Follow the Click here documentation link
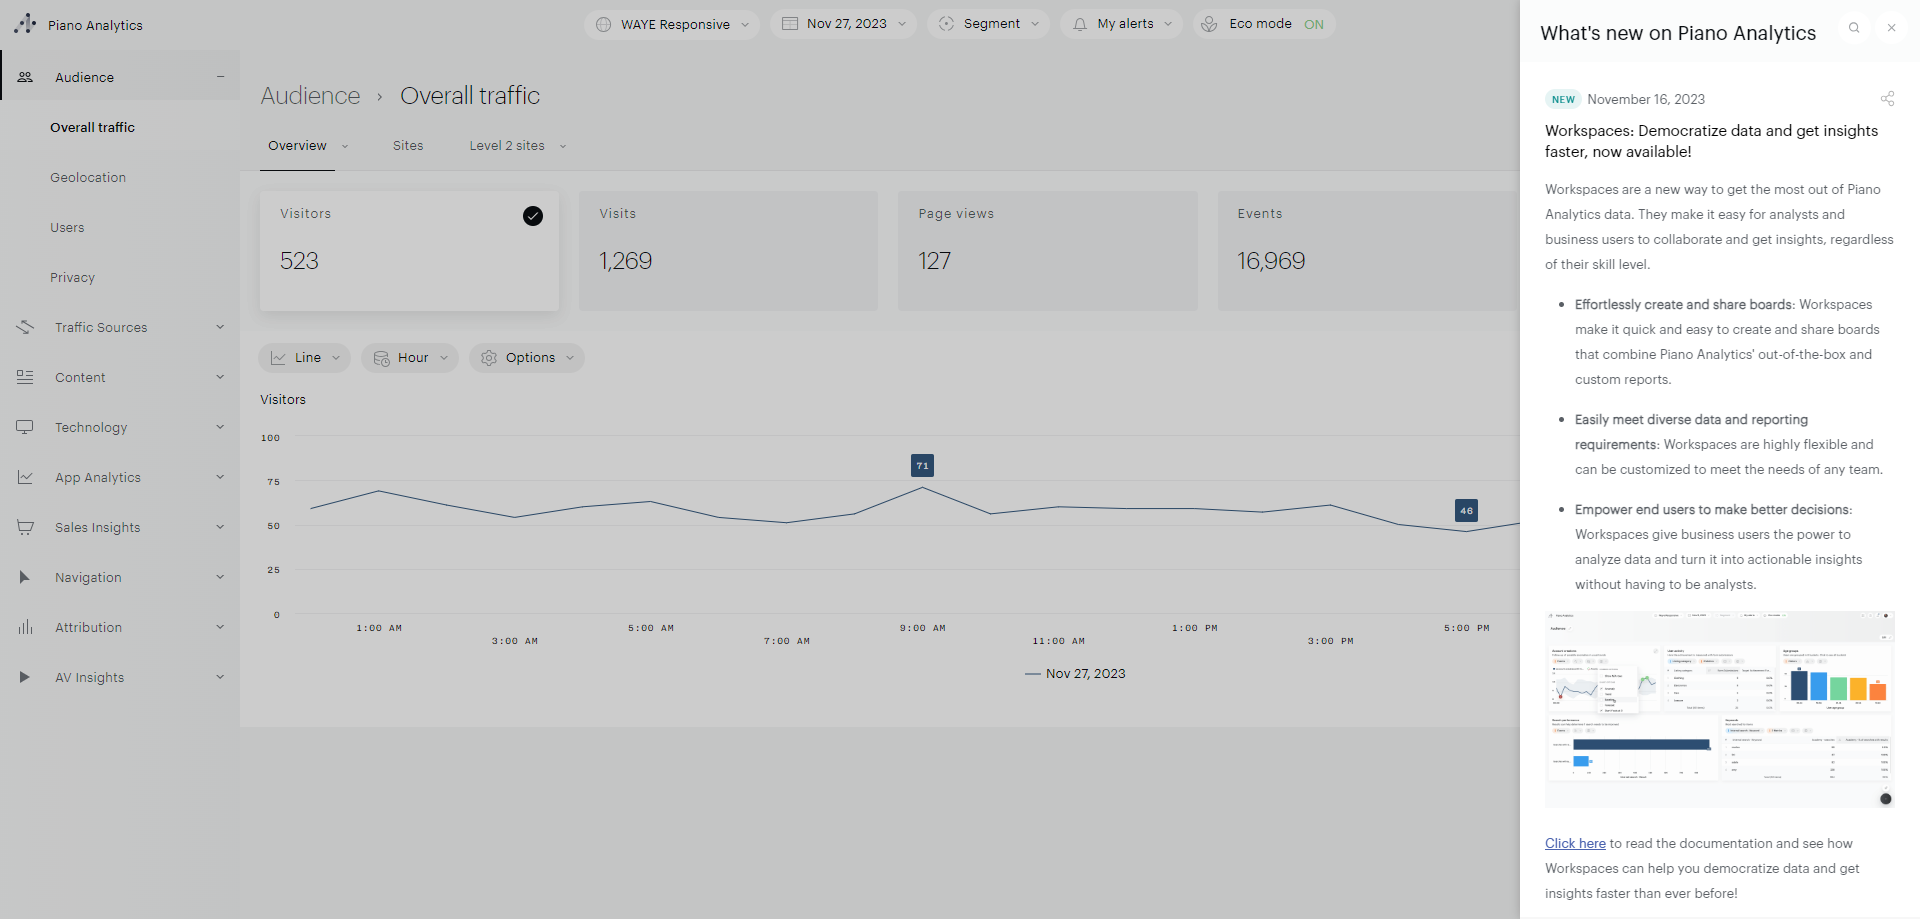 (1575, 843)
